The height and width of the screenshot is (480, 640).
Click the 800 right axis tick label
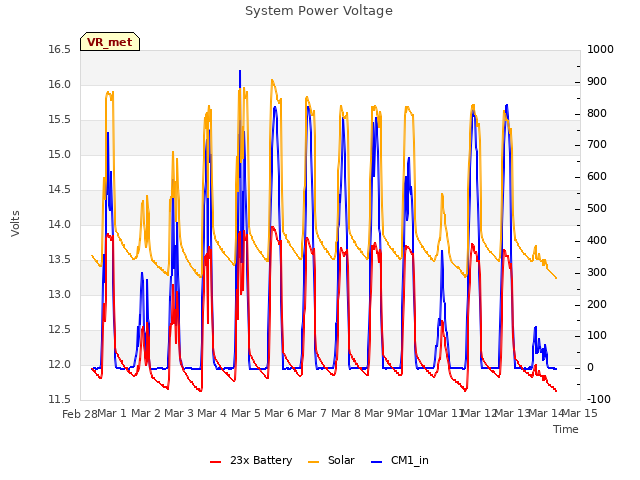click(x=597, y=113)
